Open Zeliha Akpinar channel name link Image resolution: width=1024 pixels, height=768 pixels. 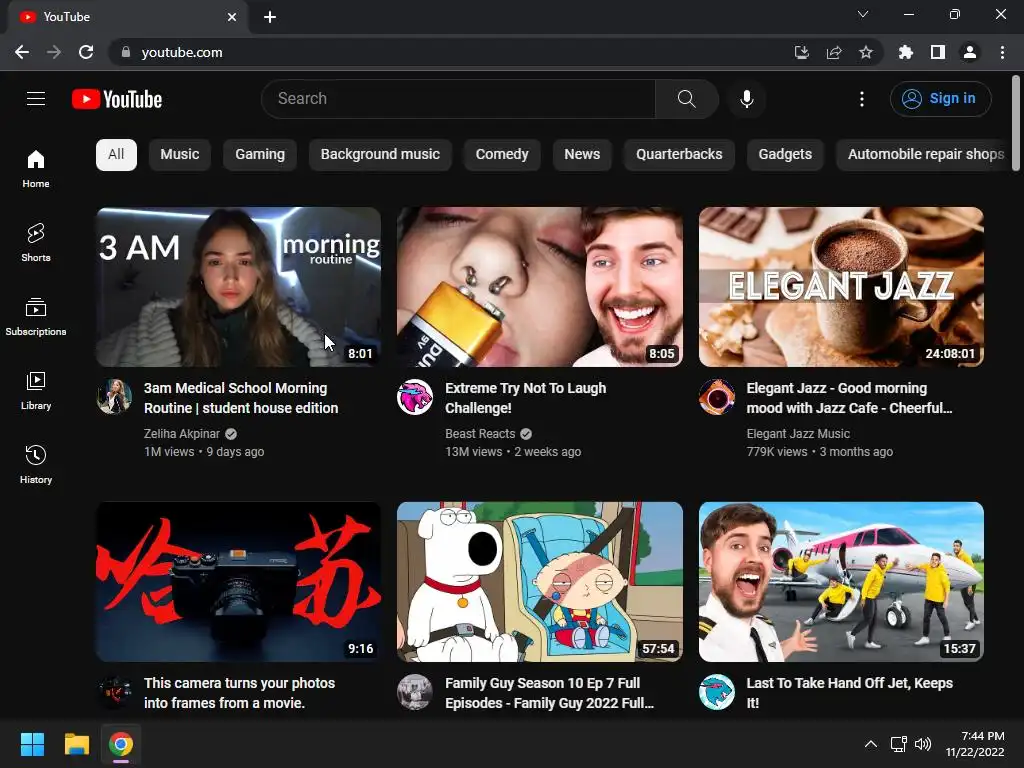(182, 434)
